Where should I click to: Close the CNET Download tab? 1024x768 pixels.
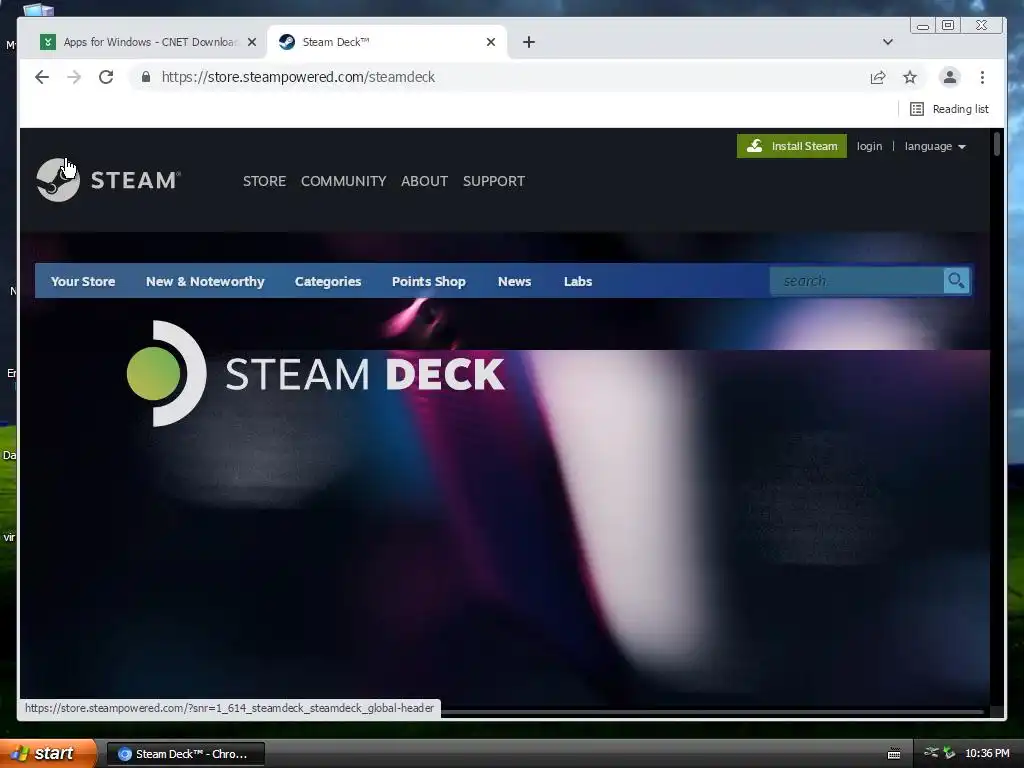coord(252,42)
